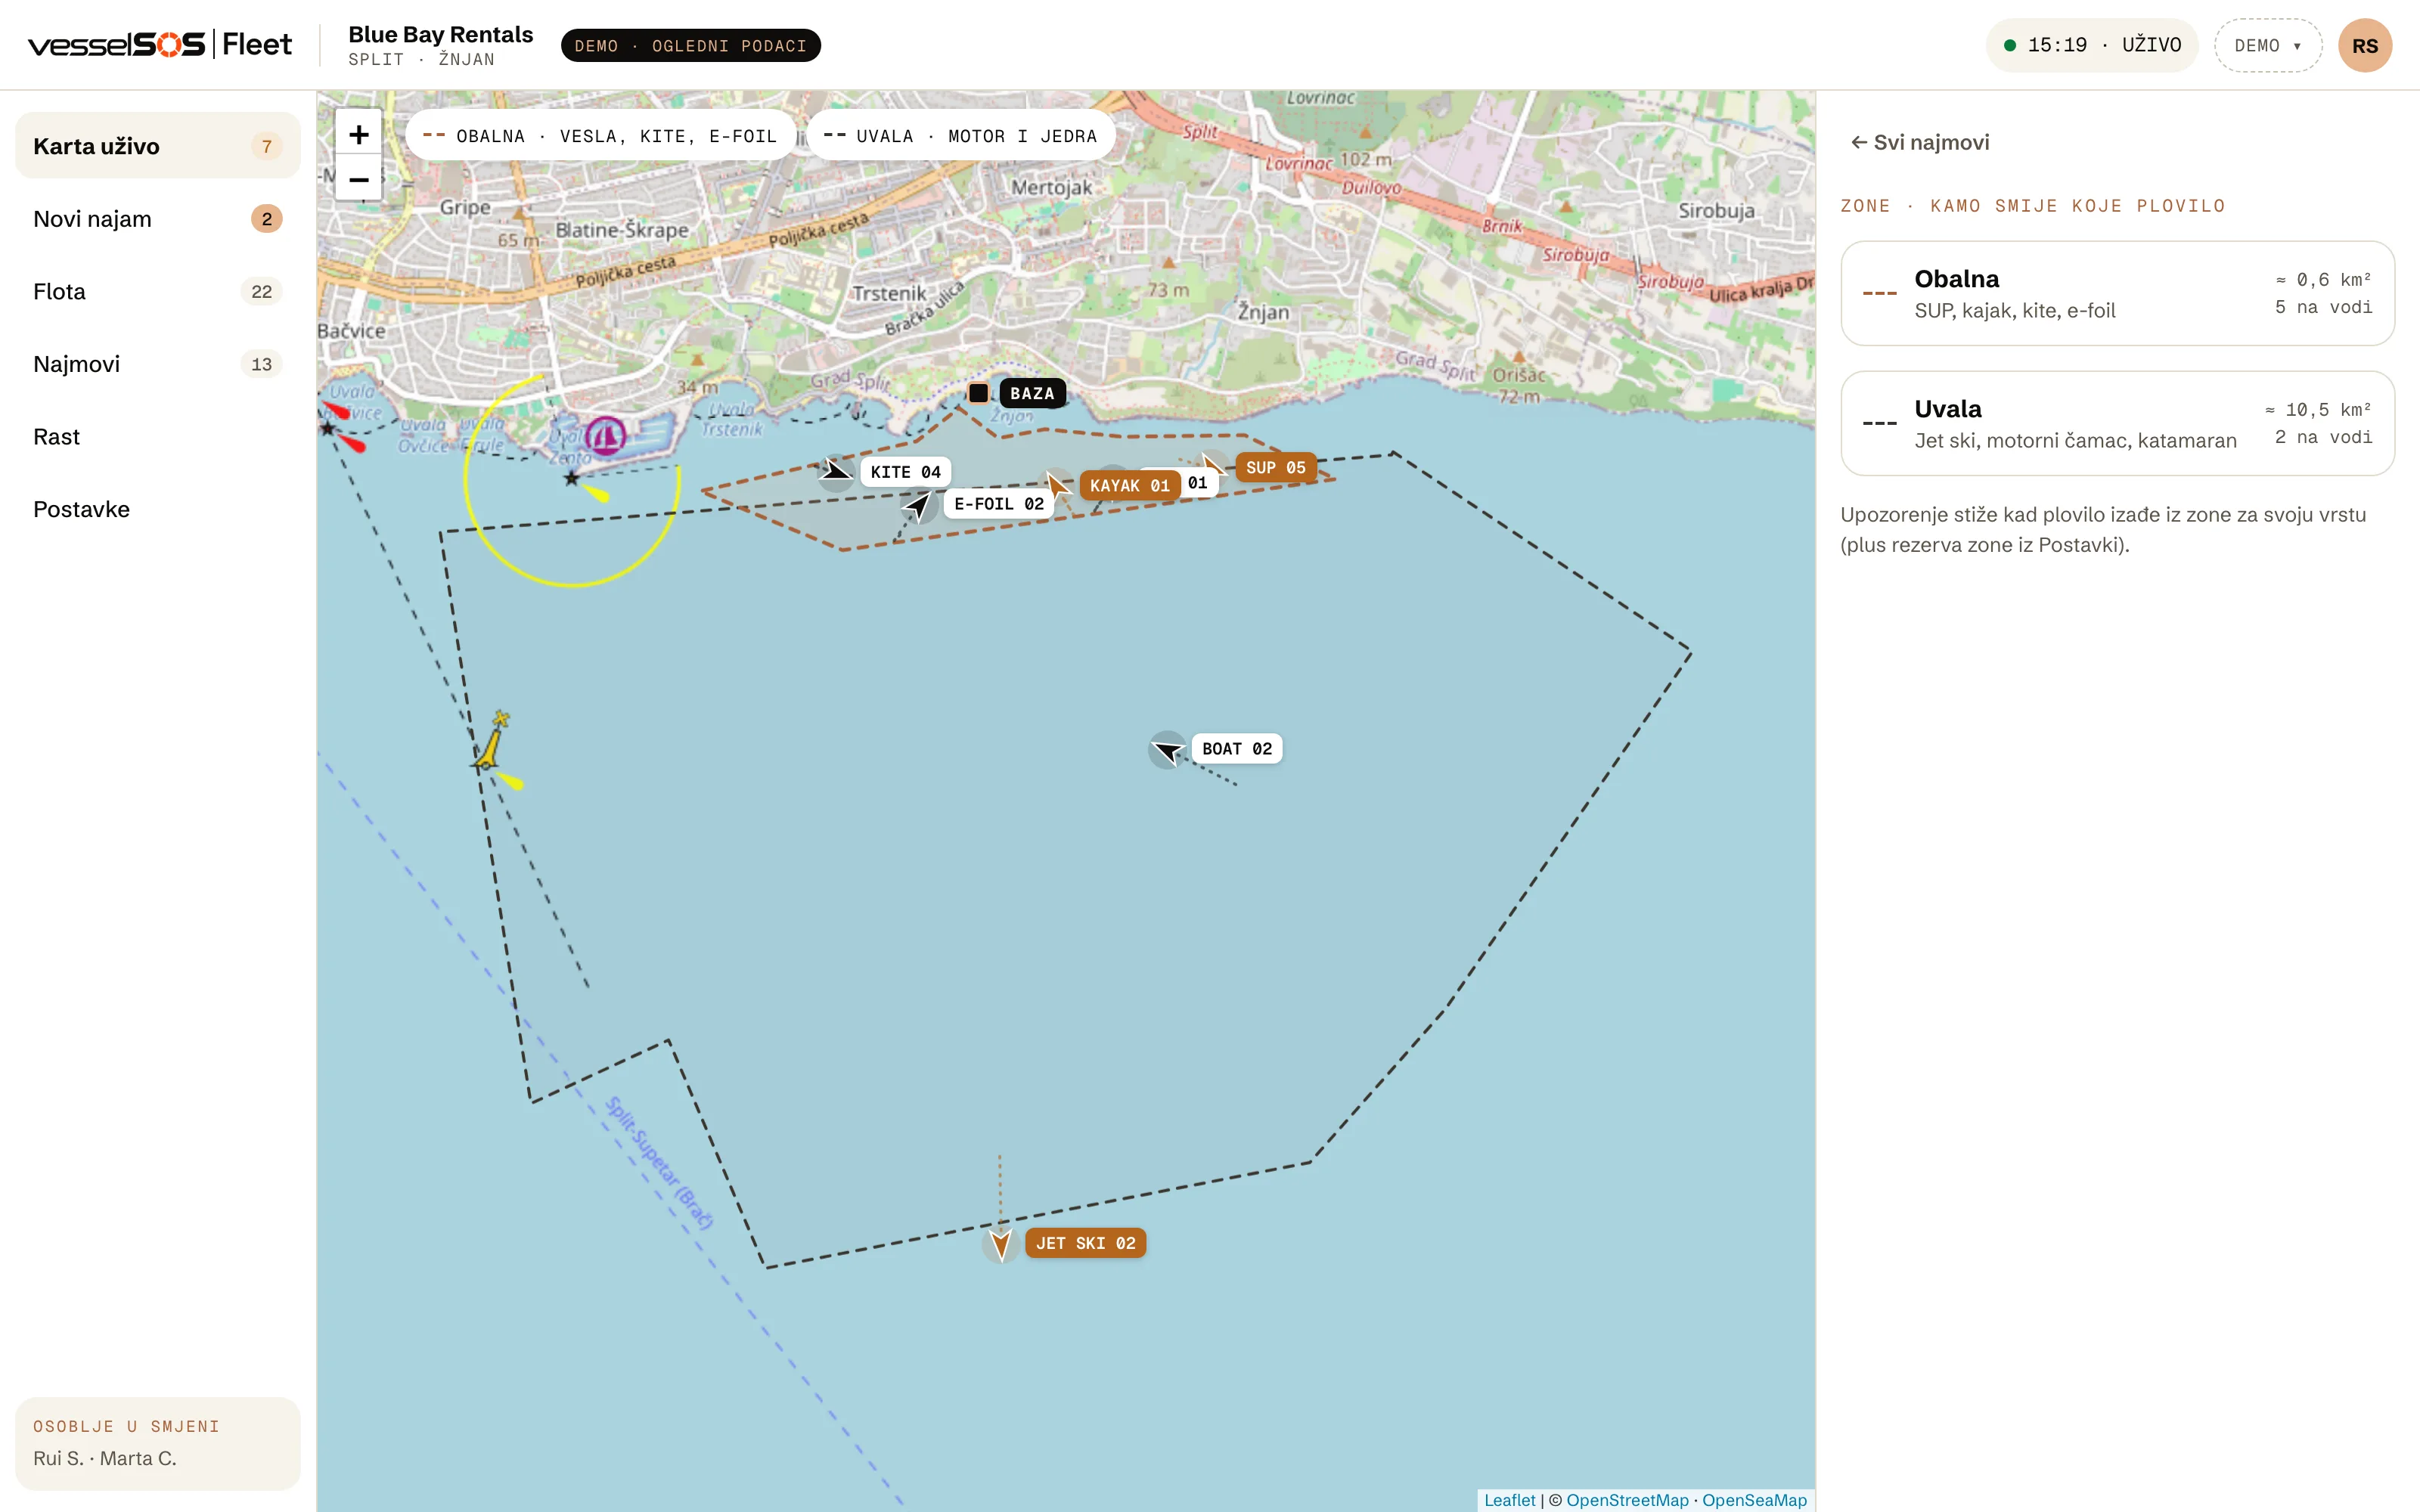
Task: Click the E-FOIL 02 vessel arrow marker
Action: pyautogui.click(x=918, y=505)
